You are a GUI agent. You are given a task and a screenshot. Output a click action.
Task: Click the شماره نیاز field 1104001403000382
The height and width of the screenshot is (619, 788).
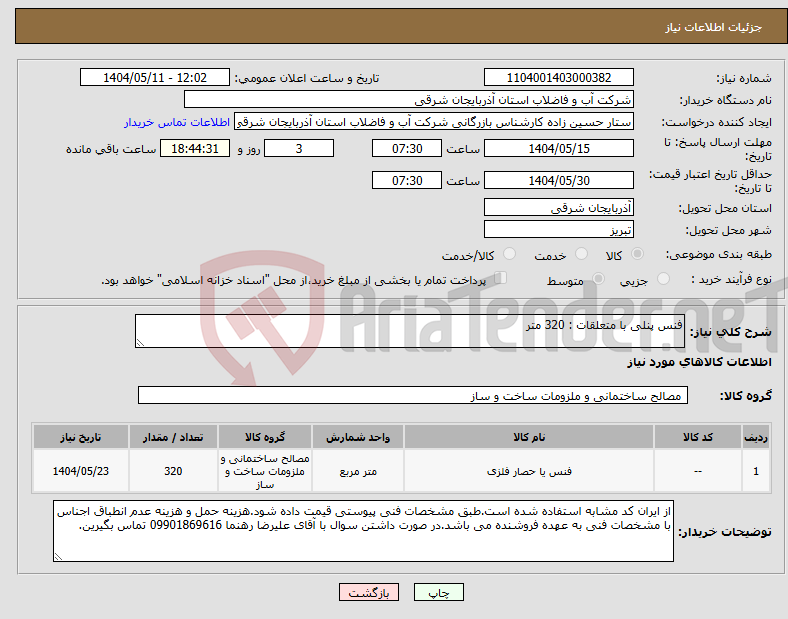click(x=559, y=77)
